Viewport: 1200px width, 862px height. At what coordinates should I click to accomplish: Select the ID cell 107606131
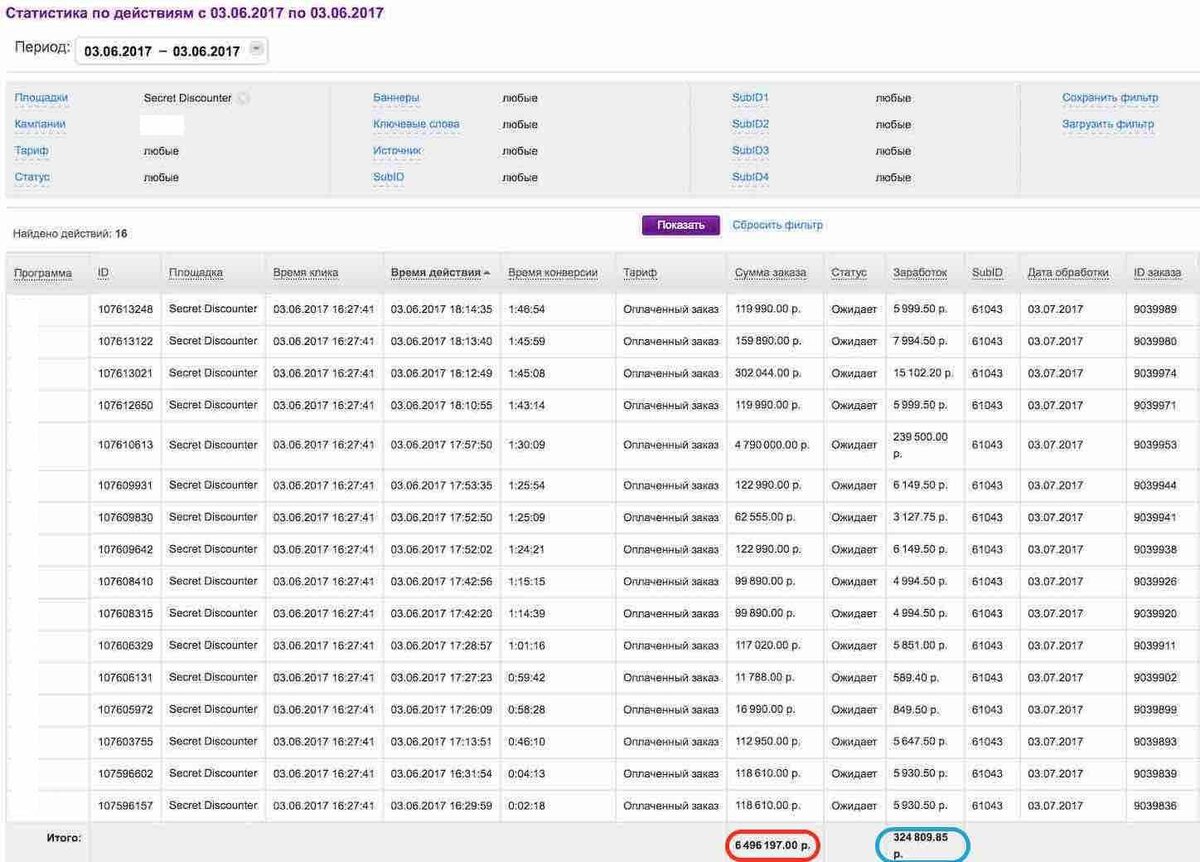(125, 677)
